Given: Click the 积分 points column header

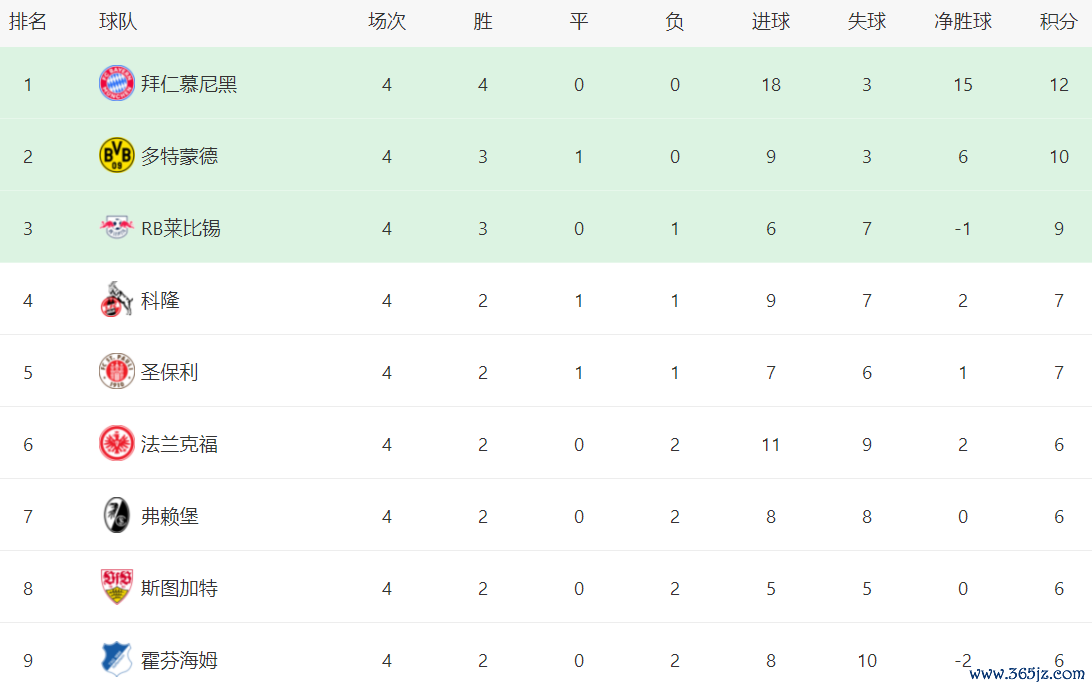Looking at the screenshot, I should (x=1058, y=22).
